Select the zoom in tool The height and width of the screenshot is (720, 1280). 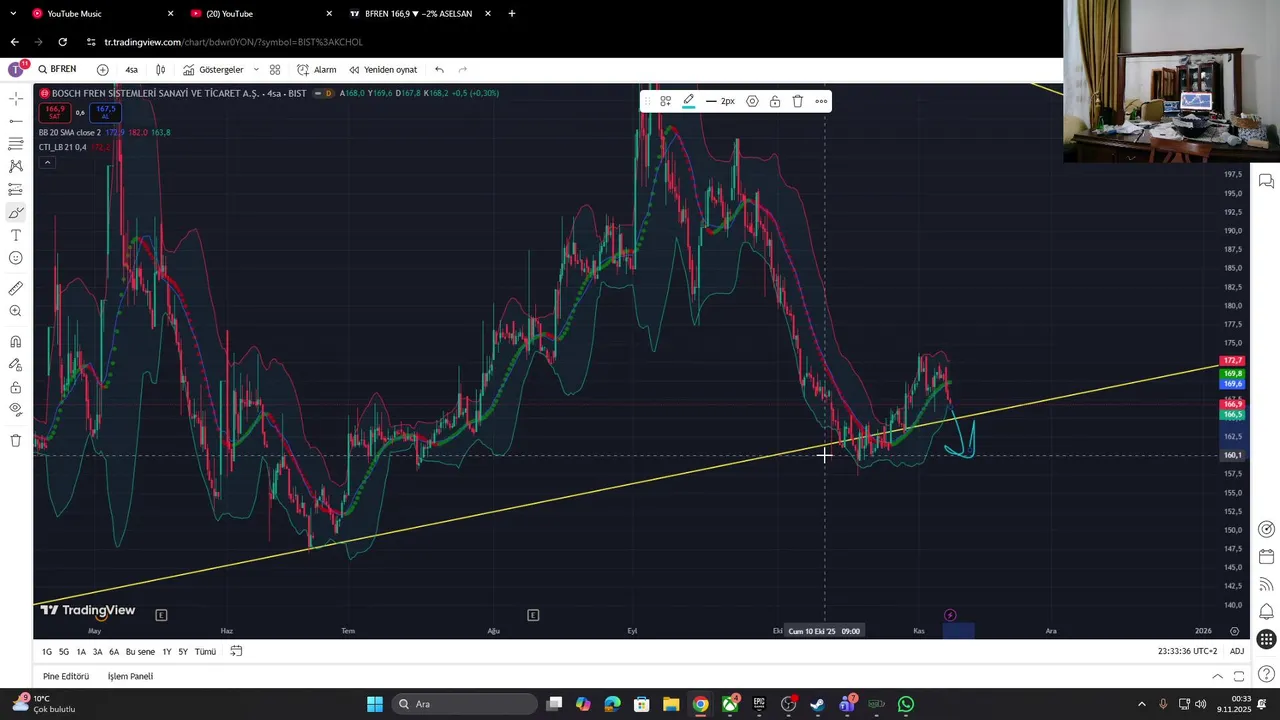[x=16, y=311]
